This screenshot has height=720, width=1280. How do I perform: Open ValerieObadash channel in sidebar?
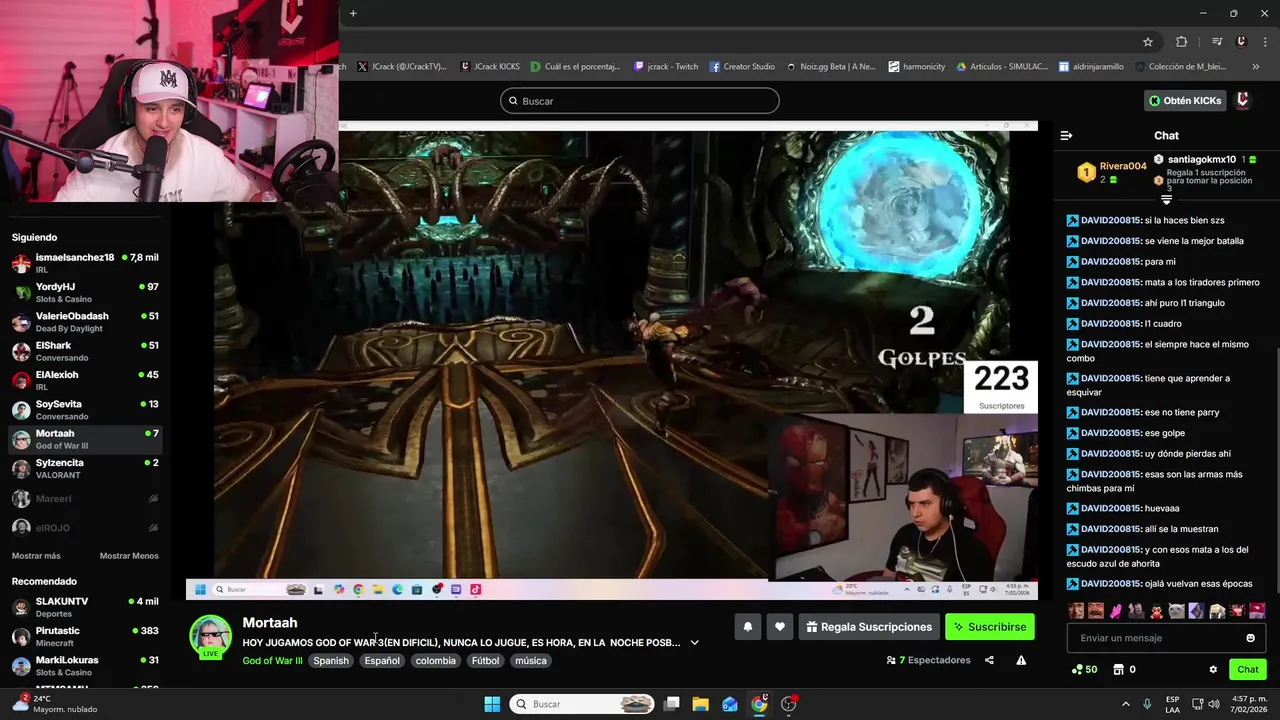85,322
